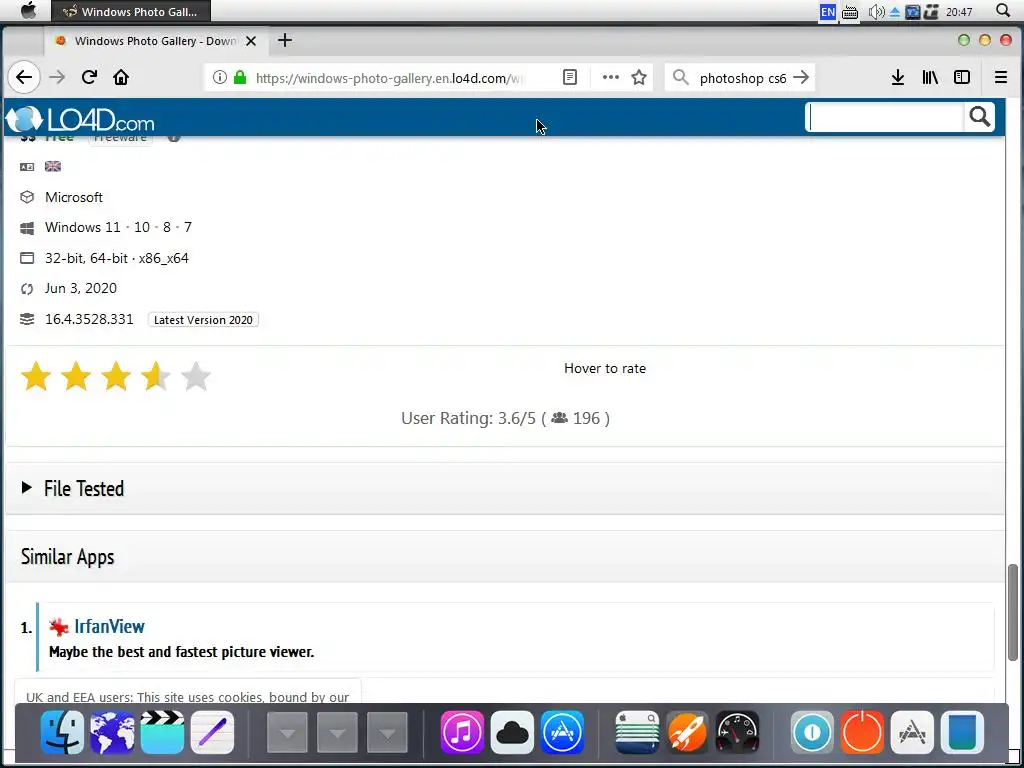Screen dimensions: 1024x768
Task: Rate the app two stars
Action: tap(76, 377)
